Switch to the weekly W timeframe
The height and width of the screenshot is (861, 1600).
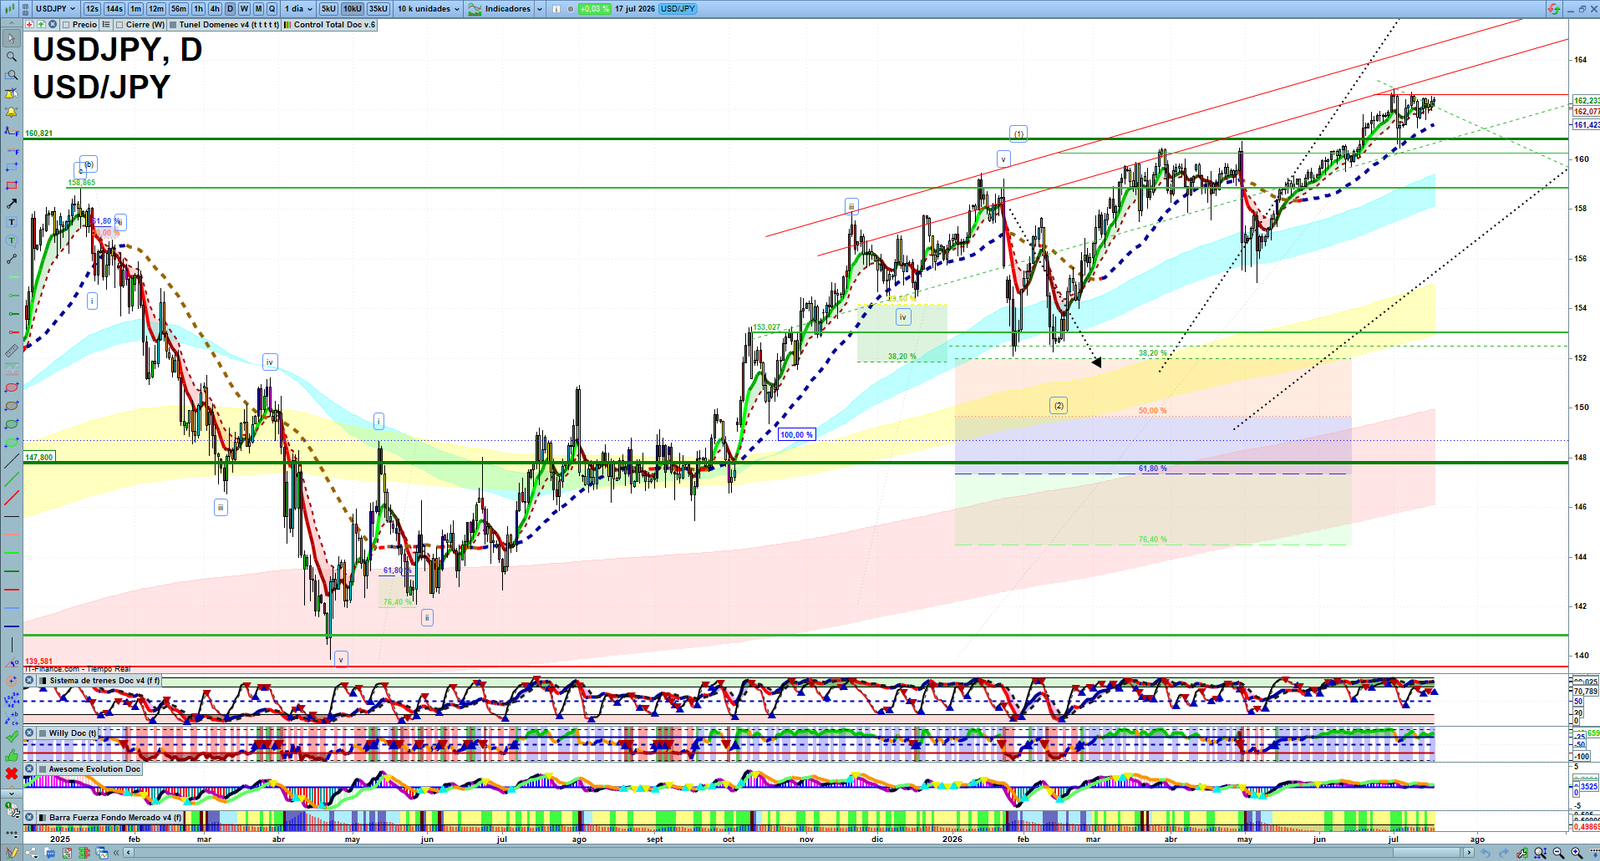coord(244,9)
